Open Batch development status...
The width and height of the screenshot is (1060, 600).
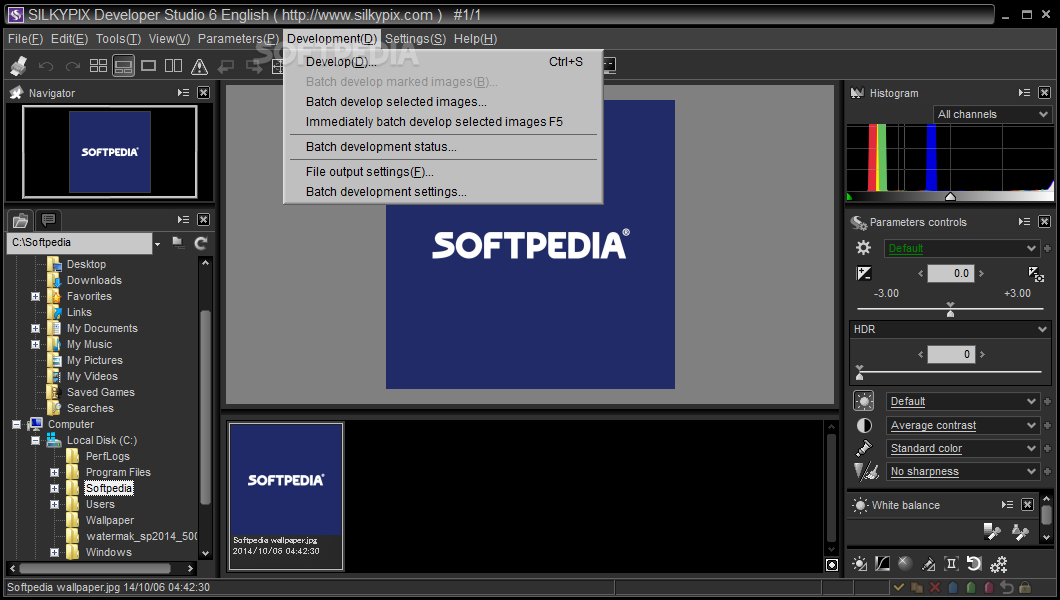tap(443, 147)
